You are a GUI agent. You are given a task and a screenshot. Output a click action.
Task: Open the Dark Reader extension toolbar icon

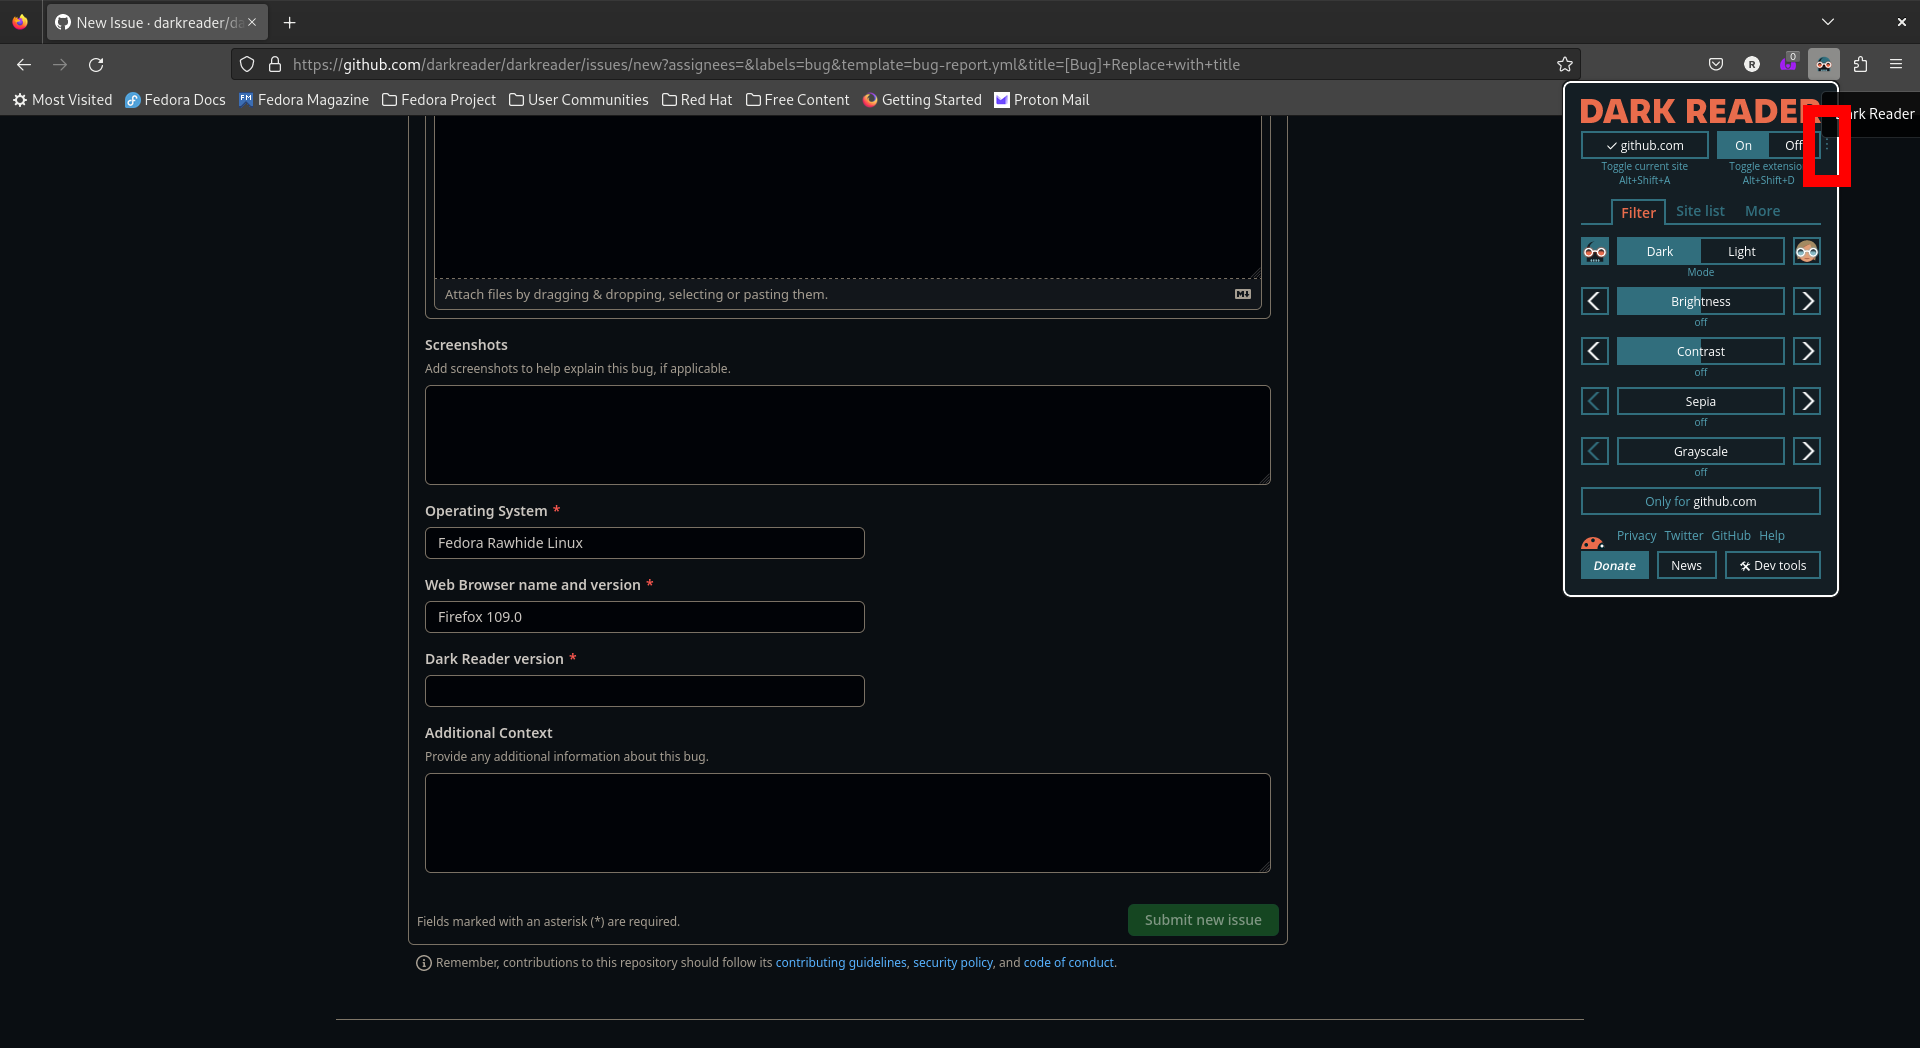click(x=1825, y=63)
